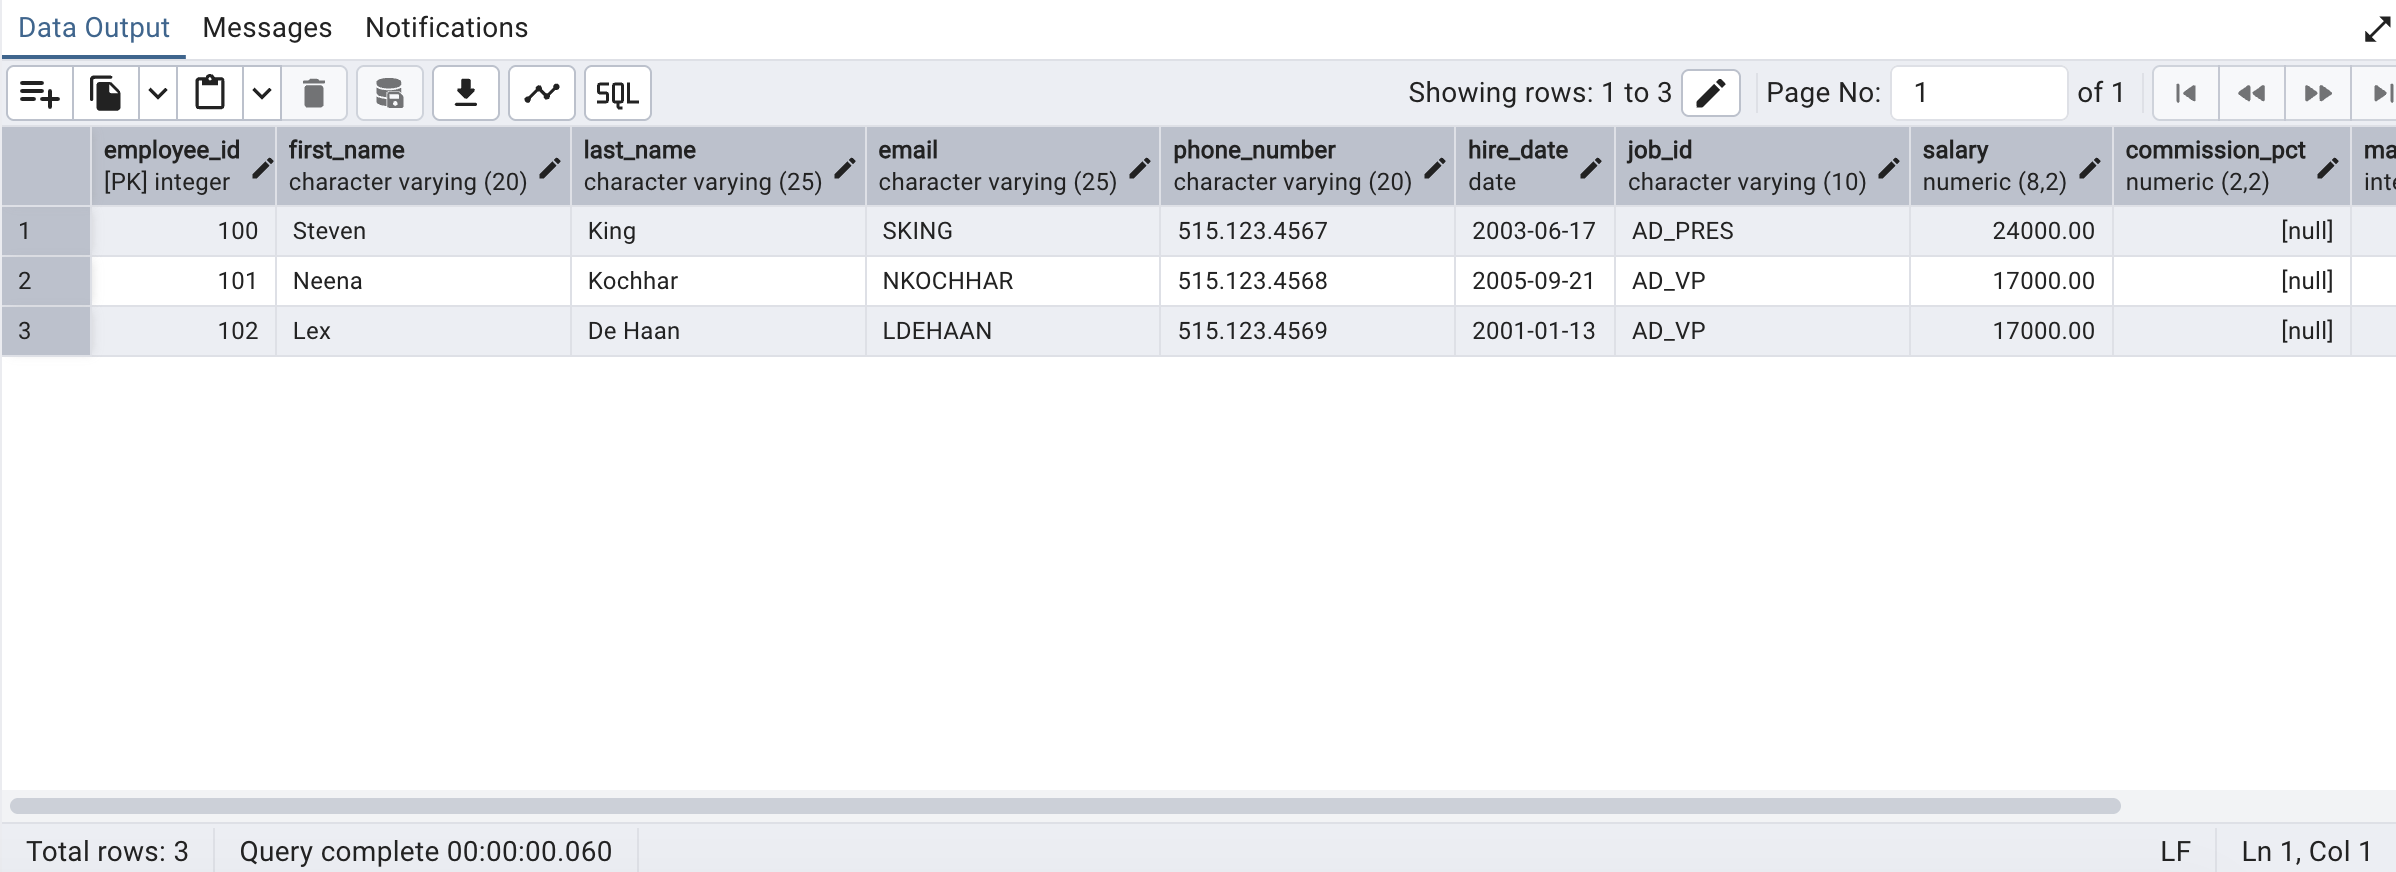Expand the copy options dropdown arrow

[158, 93]
